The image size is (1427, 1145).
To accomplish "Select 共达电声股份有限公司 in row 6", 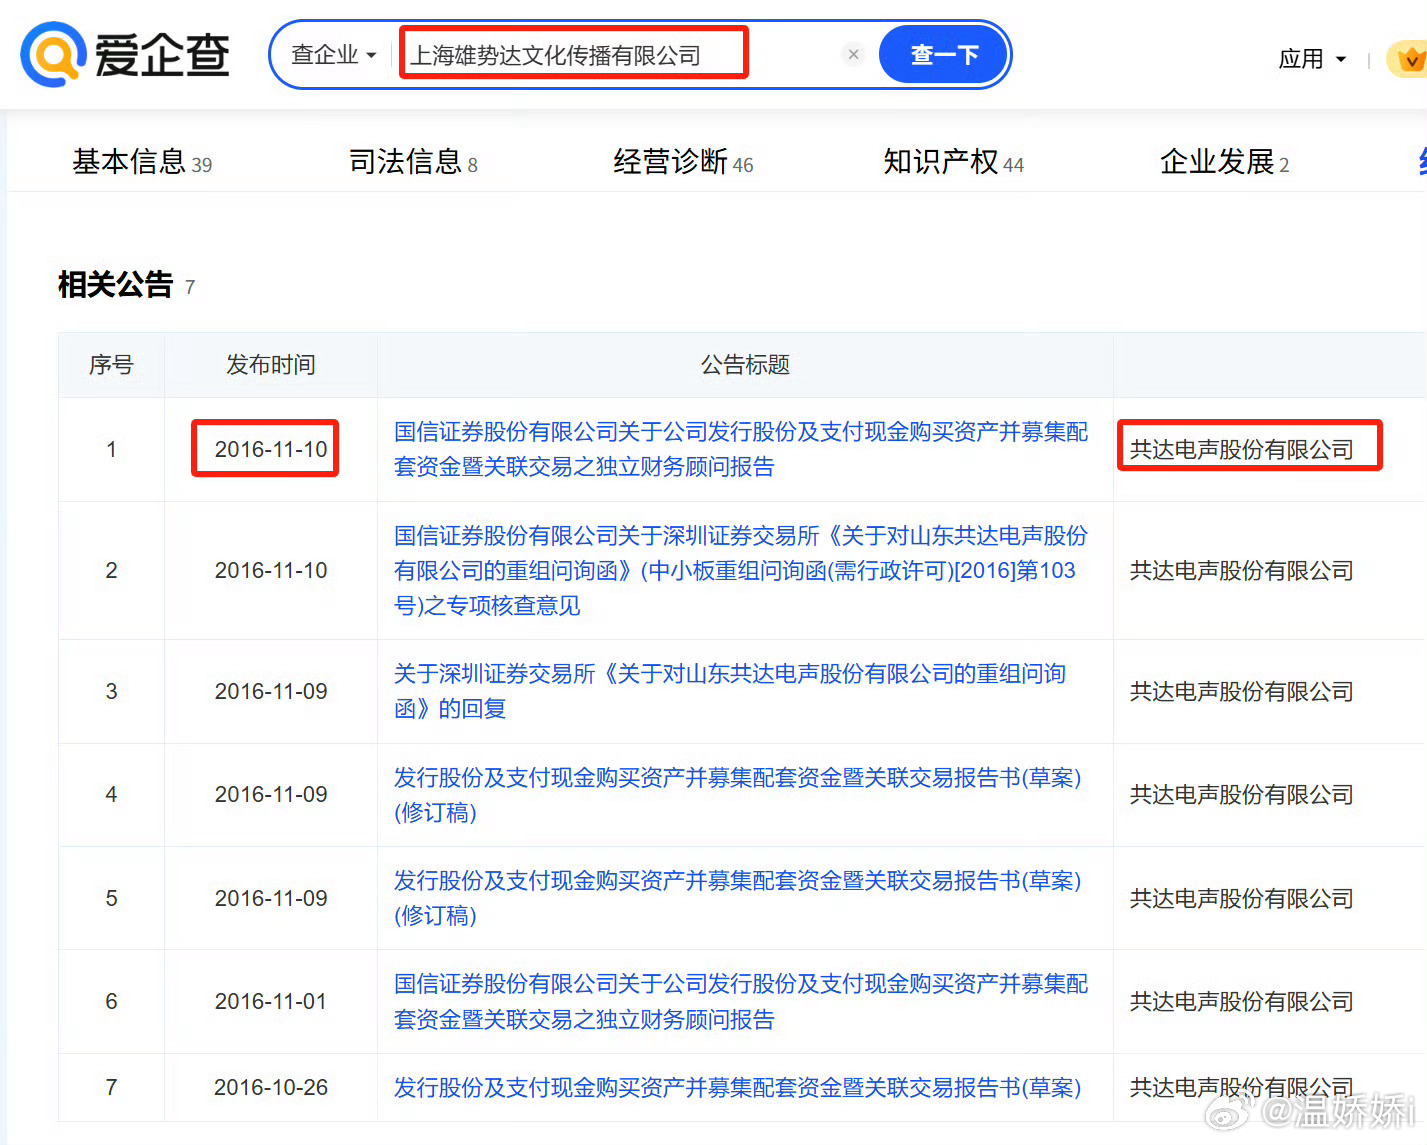I will click(1242, 1001).
